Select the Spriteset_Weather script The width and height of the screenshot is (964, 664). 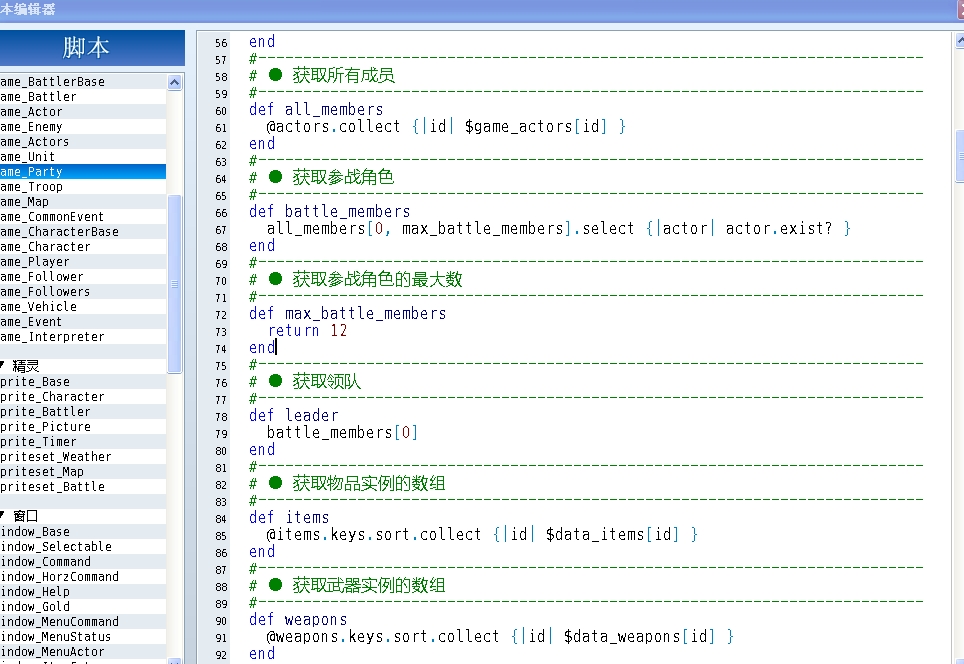[83, 457]
